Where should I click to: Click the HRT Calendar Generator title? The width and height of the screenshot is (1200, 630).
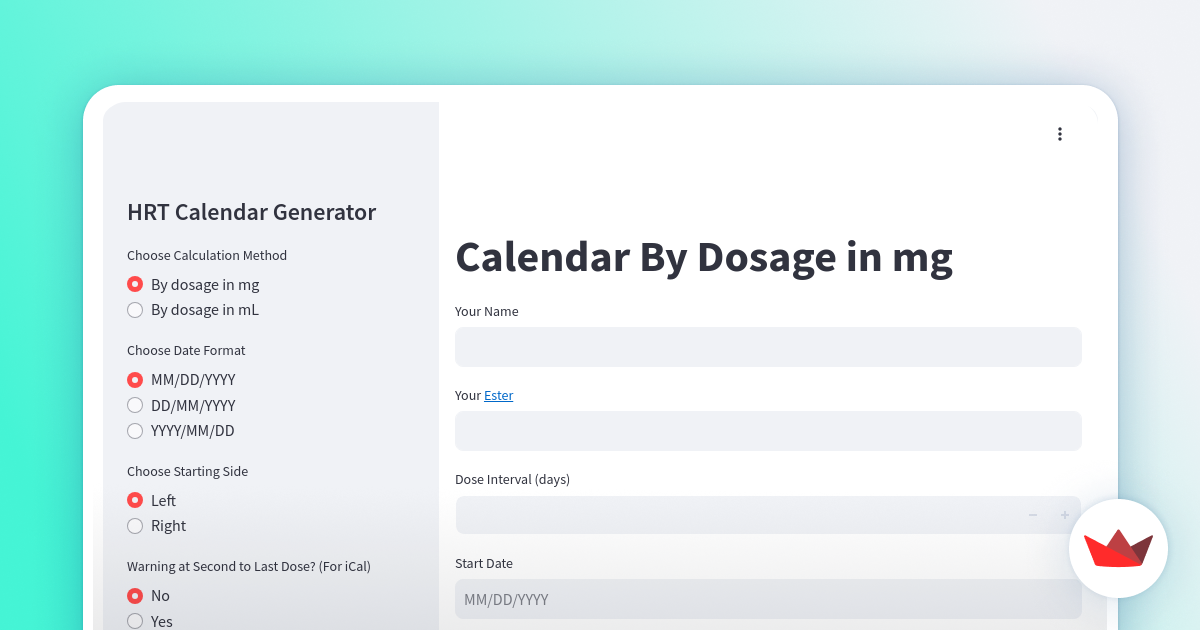[x=251, y=212]
